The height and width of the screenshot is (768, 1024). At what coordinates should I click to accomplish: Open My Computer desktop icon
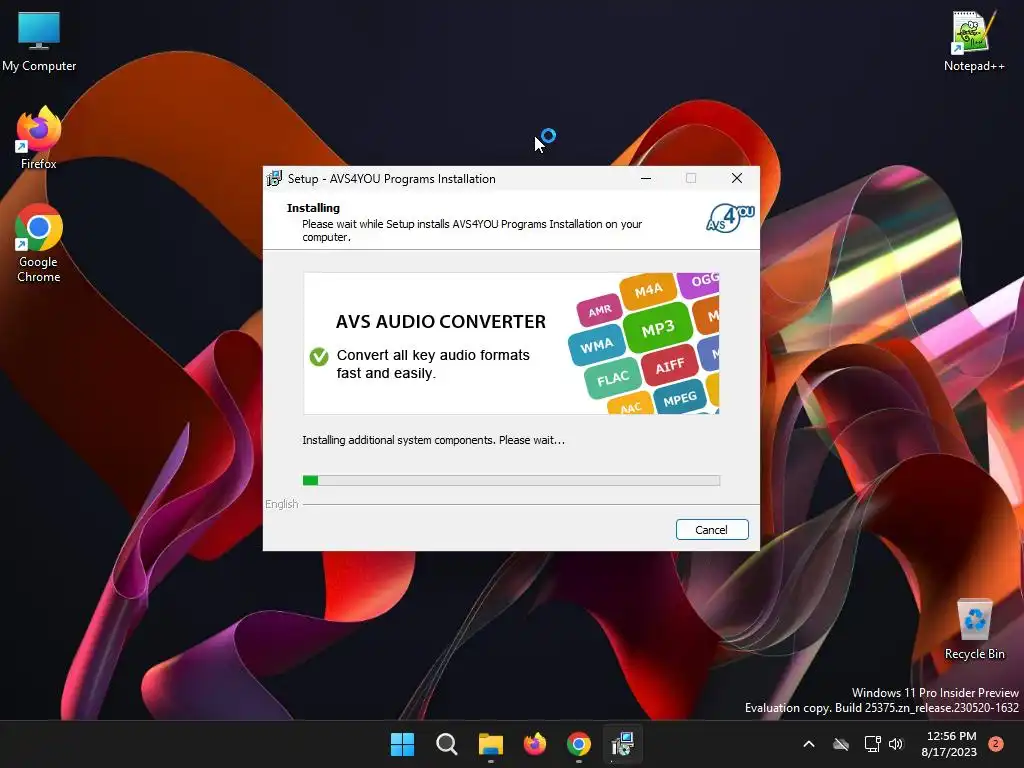39,40
